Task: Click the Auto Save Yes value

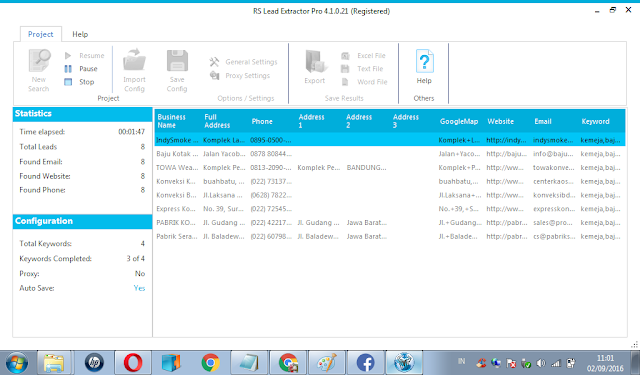Action: coord(139,288)
